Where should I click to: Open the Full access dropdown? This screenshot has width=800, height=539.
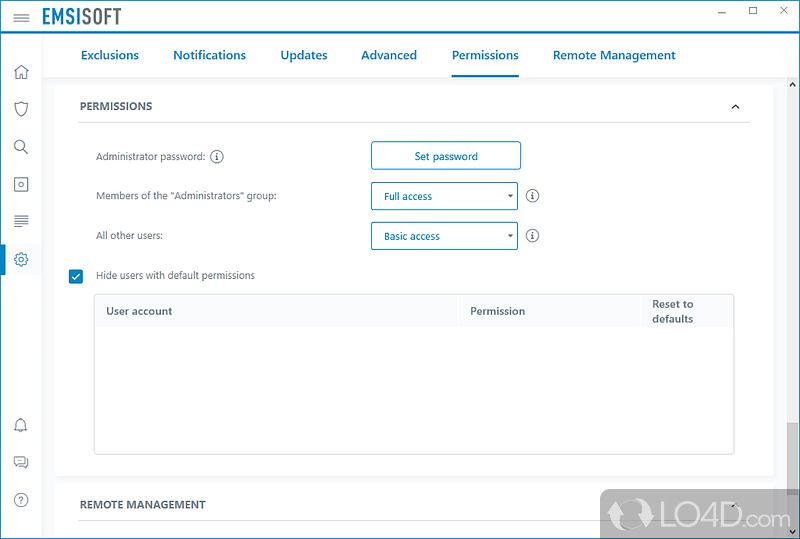445,196
